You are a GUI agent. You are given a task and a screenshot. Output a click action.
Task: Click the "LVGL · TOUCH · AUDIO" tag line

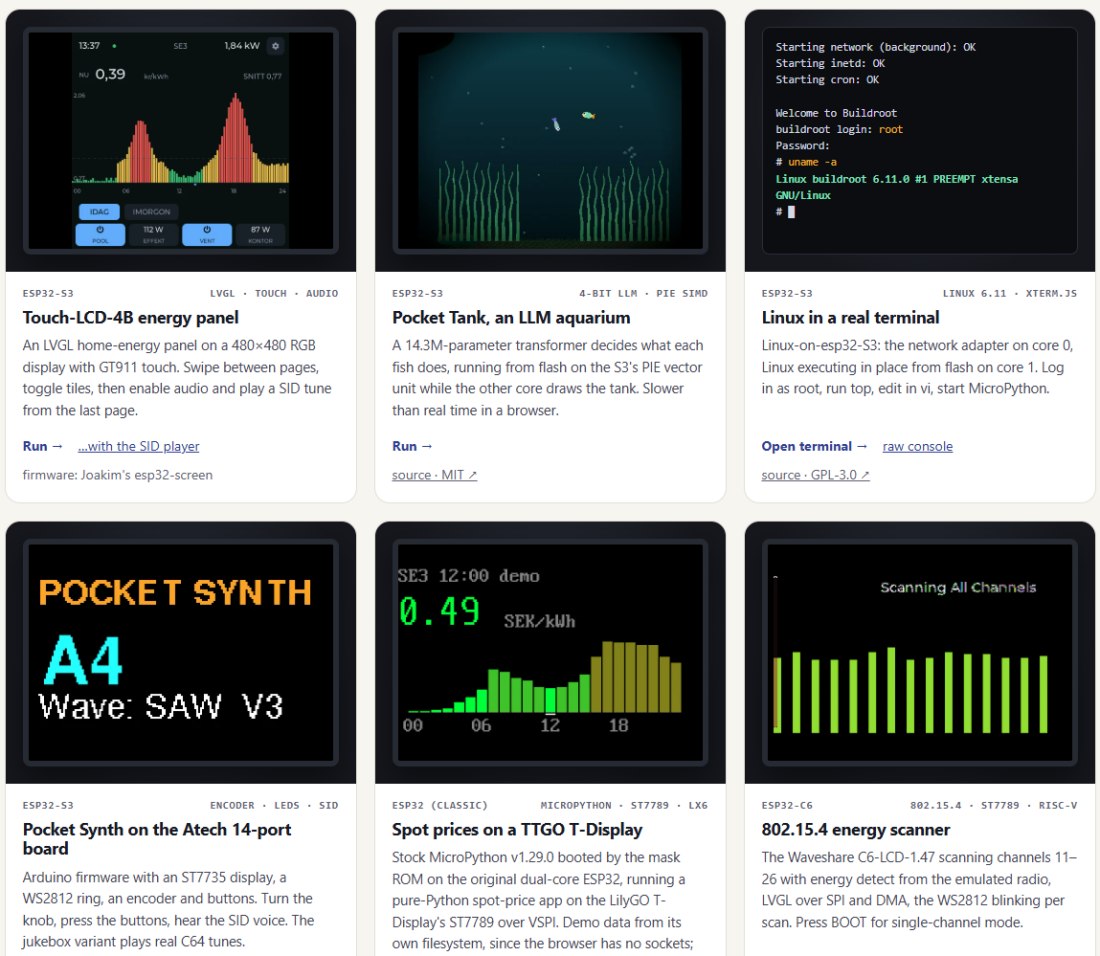point(274,293)
